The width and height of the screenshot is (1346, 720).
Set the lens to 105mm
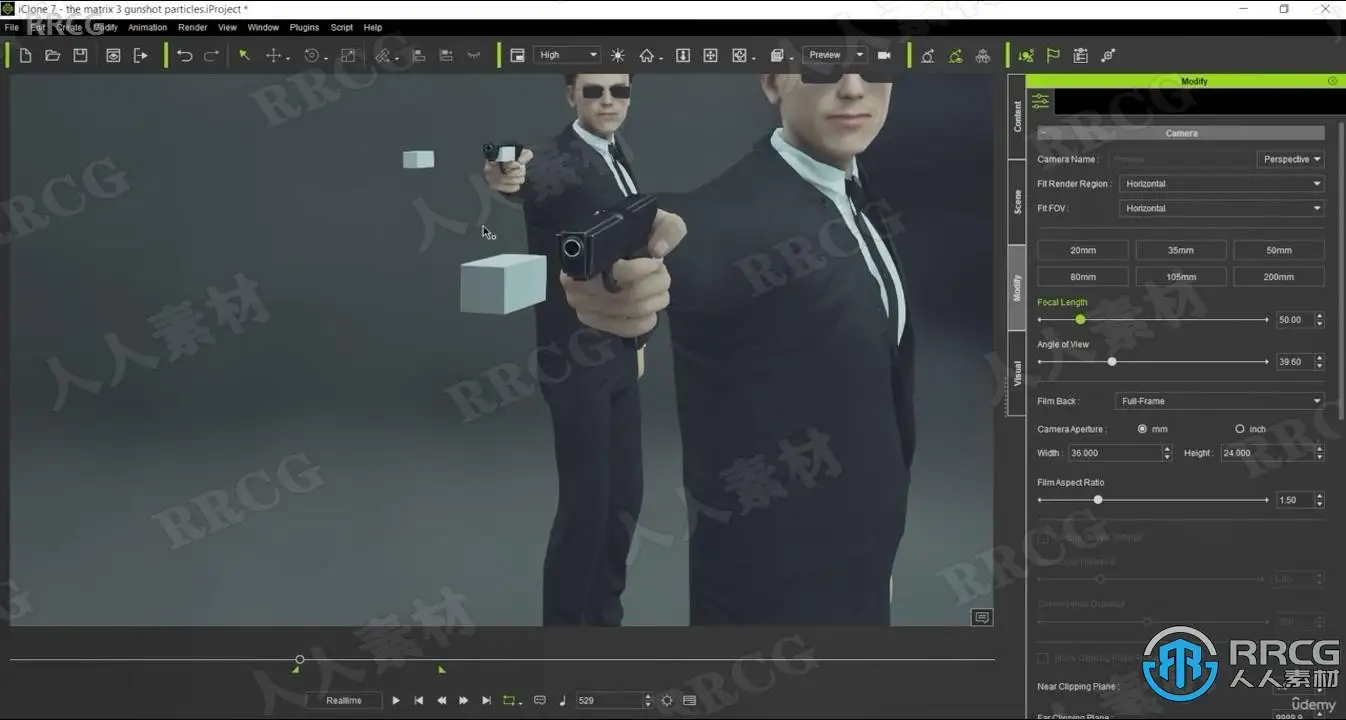[x=1180, y=277]
